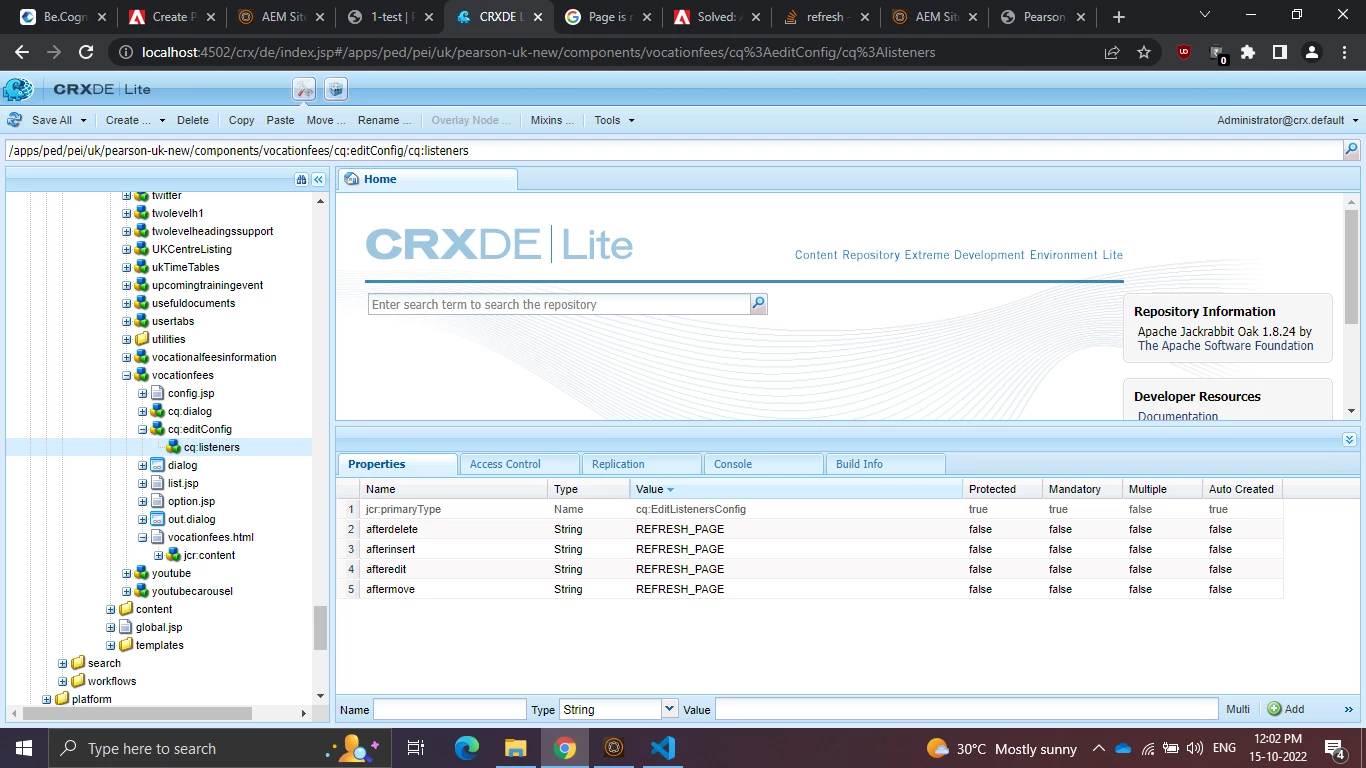This screenshot has width=1366, height=768.
Task: Switch to the Replication tab
Action: click(641, 464)
